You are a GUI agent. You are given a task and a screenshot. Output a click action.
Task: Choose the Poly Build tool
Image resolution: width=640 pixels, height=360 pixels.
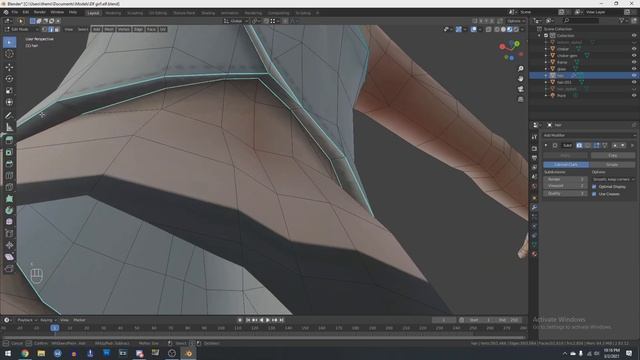[x=9, y=199]
